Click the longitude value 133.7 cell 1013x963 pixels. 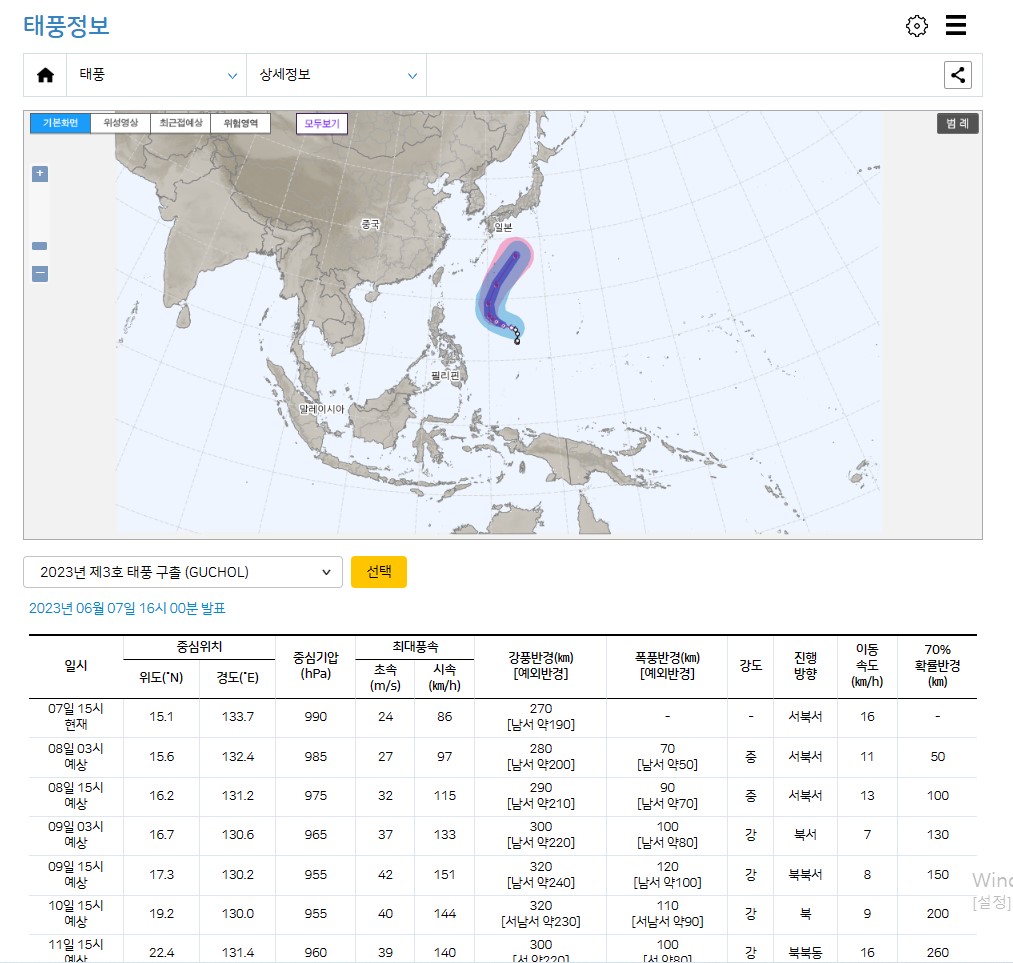pos(238,717)
